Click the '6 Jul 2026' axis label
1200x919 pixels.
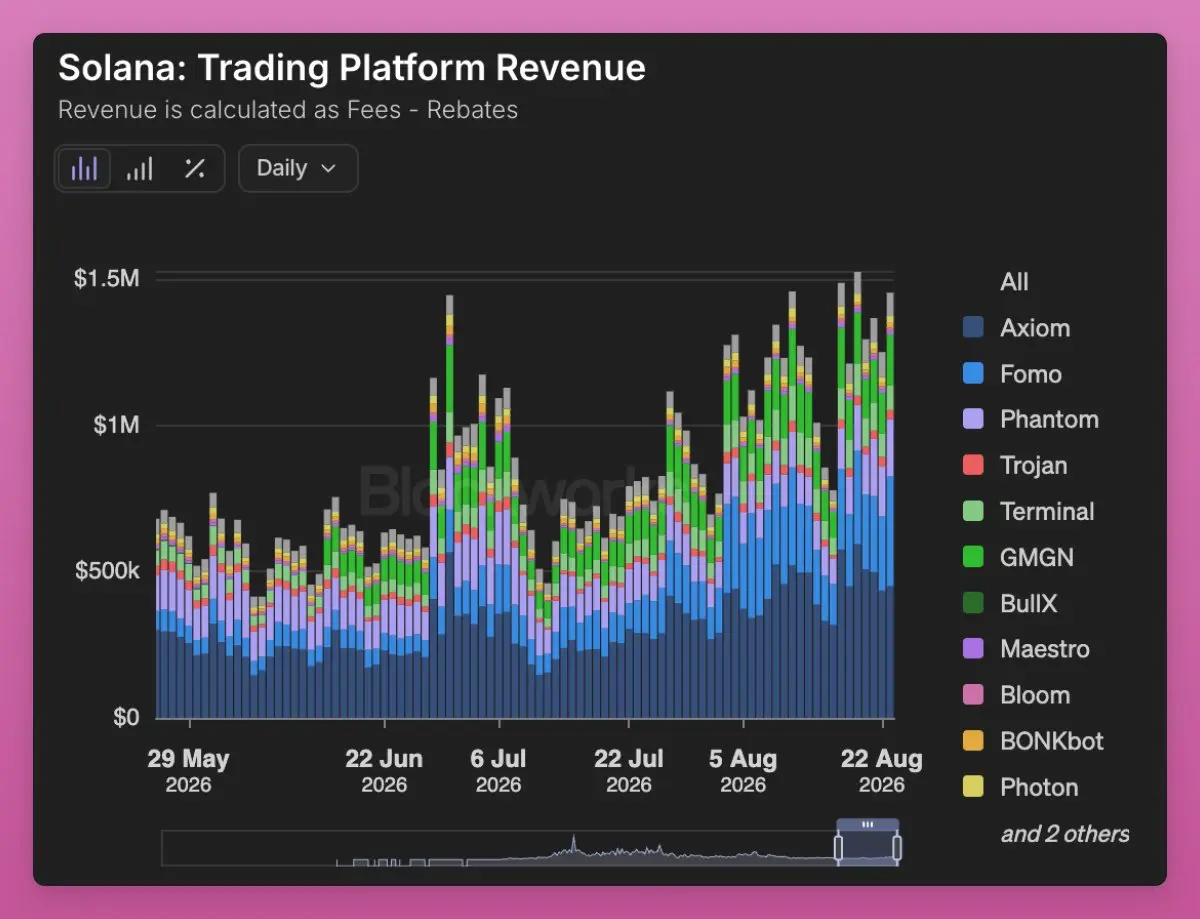click(x=498, y=770)
